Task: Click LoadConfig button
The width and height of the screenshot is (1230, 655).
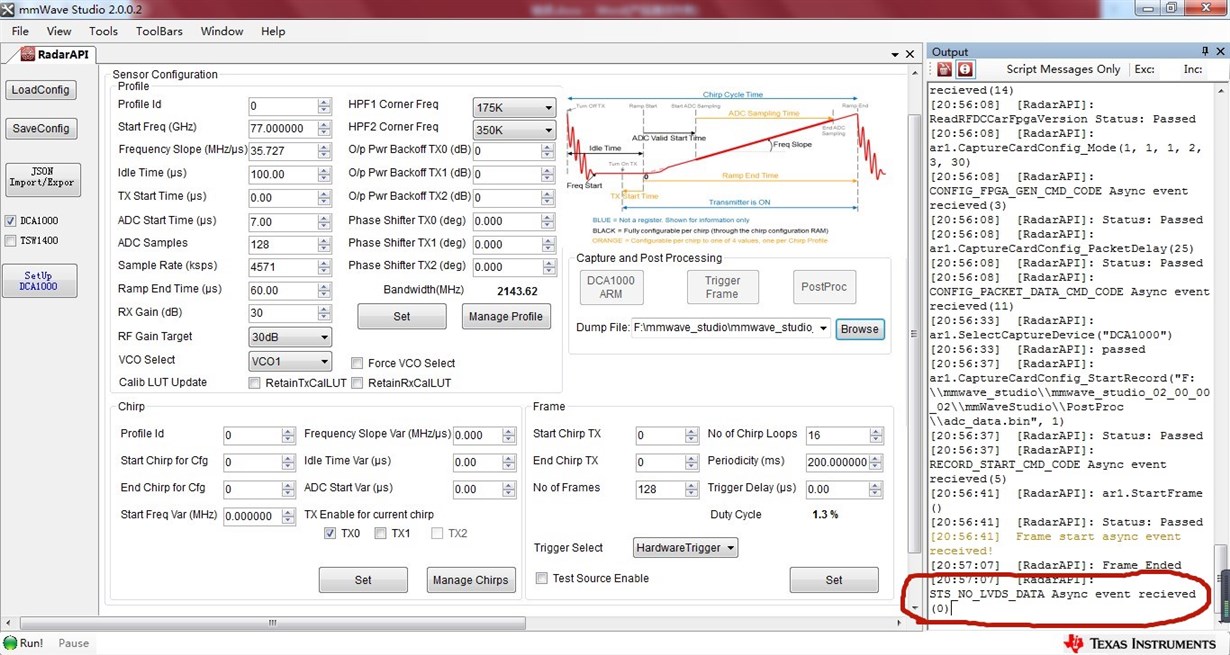Action: coord(41,90)
